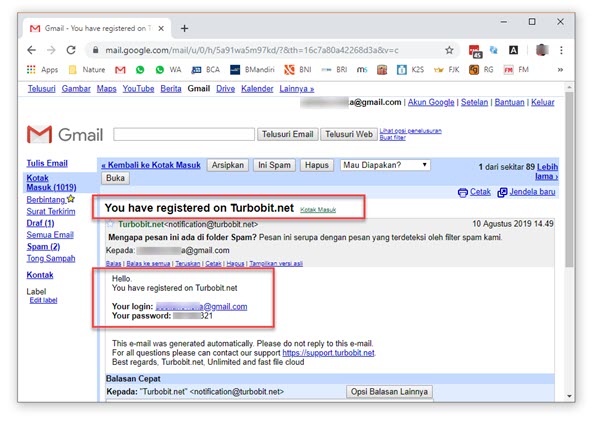Click the browser Back arrow
The image size is (600, 429).
(32, 50)
